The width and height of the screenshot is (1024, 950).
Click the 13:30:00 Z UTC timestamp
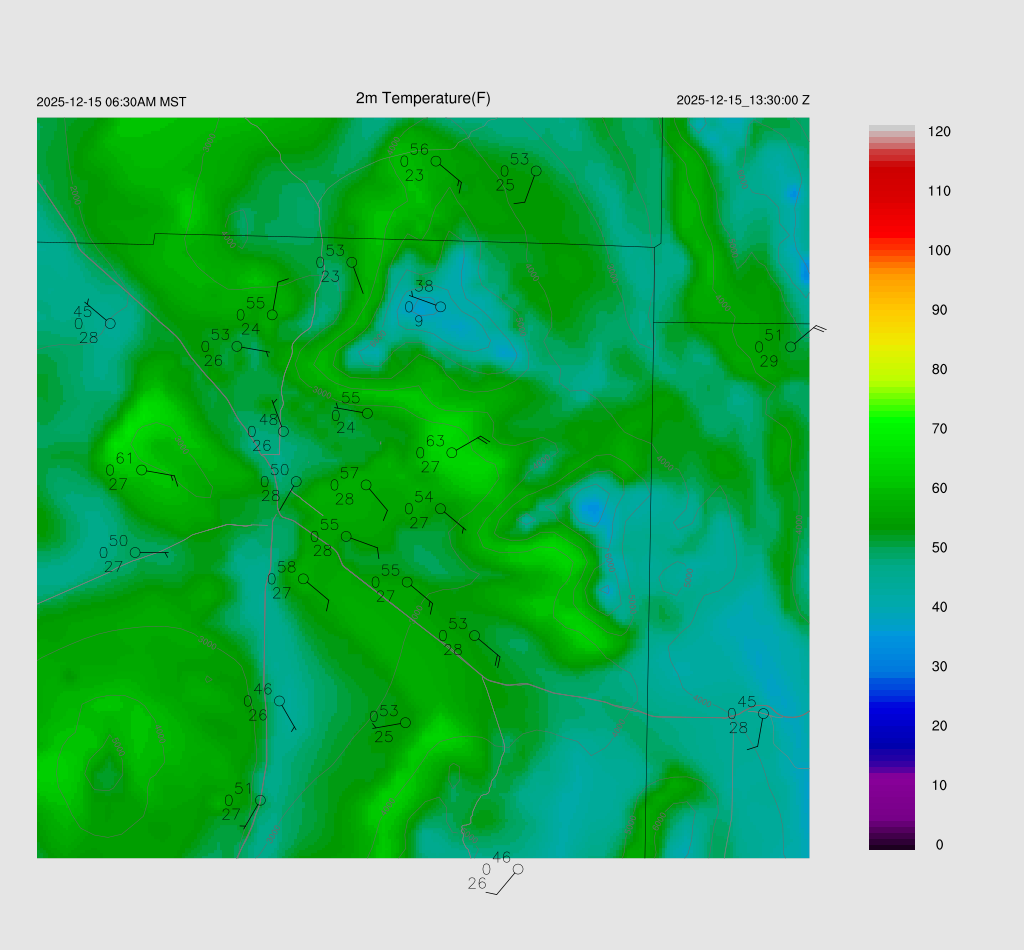pyautogui.click(x=743, y=100)
